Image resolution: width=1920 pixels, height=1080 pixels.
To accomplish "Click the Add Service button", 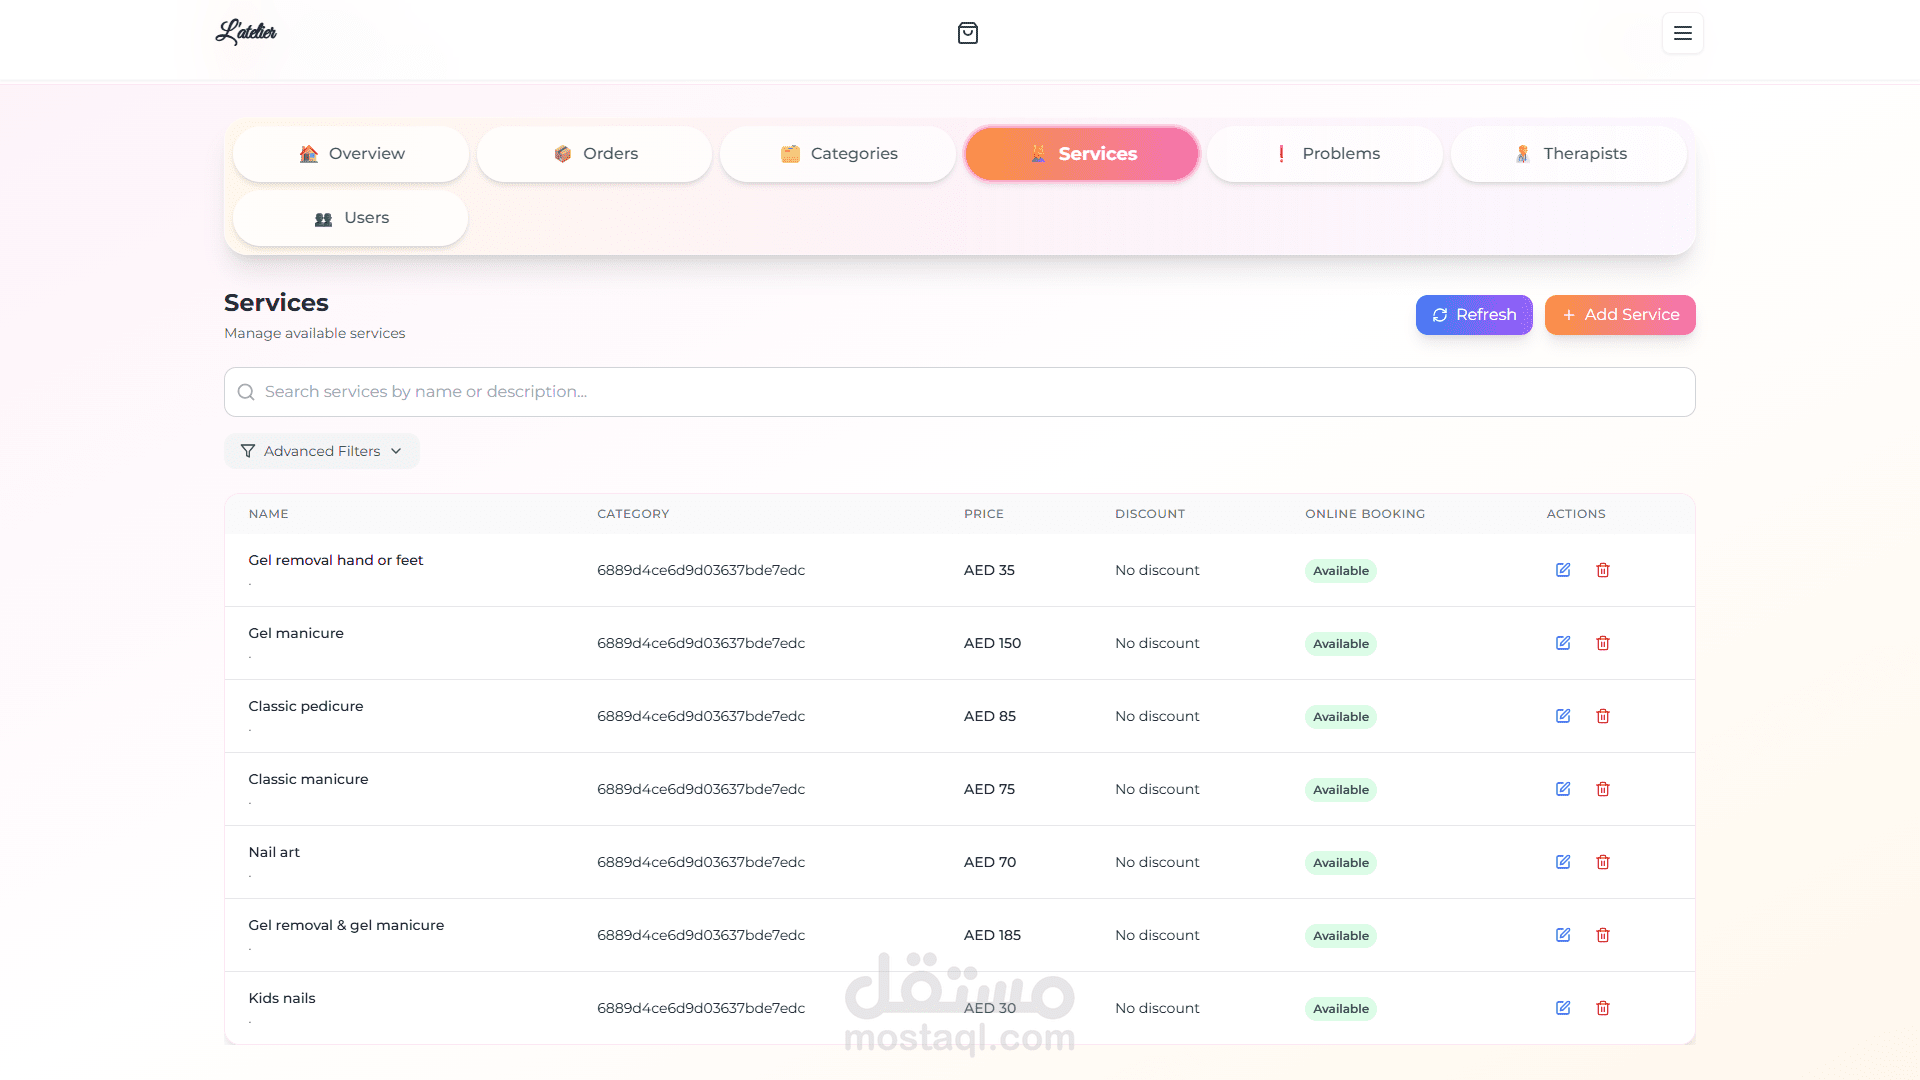I will (x=1620, y=315).
